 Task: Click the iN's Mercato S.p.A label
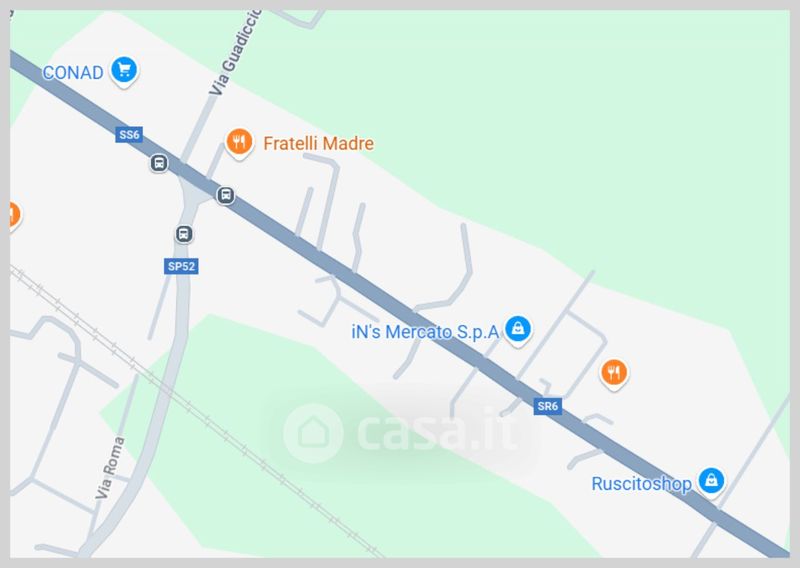tap(425, 332)
